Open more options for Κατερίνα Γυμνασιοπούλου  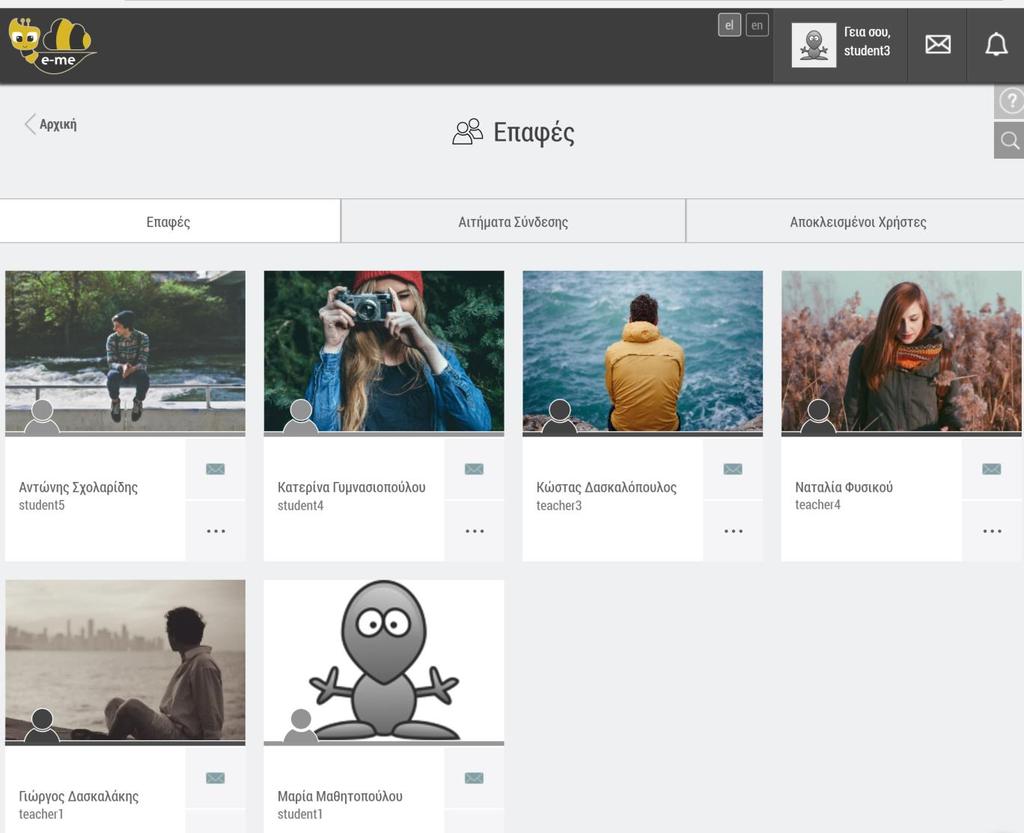474,531
